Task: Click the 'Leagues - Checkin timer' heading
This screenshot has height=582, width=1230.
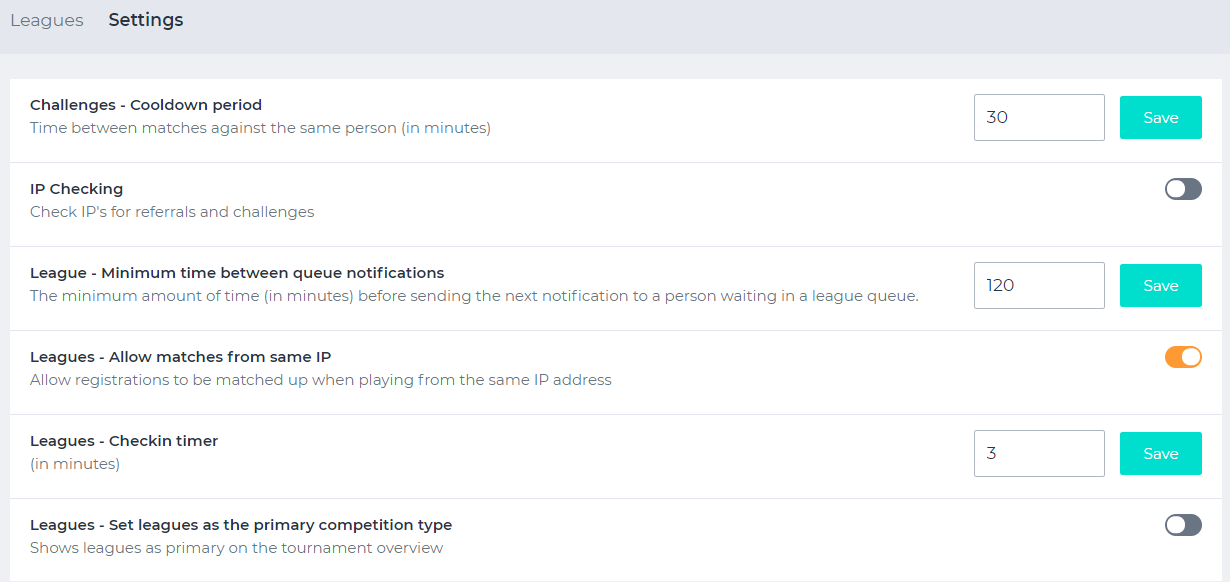Action: pyautogui.click(x=124, y=441)
